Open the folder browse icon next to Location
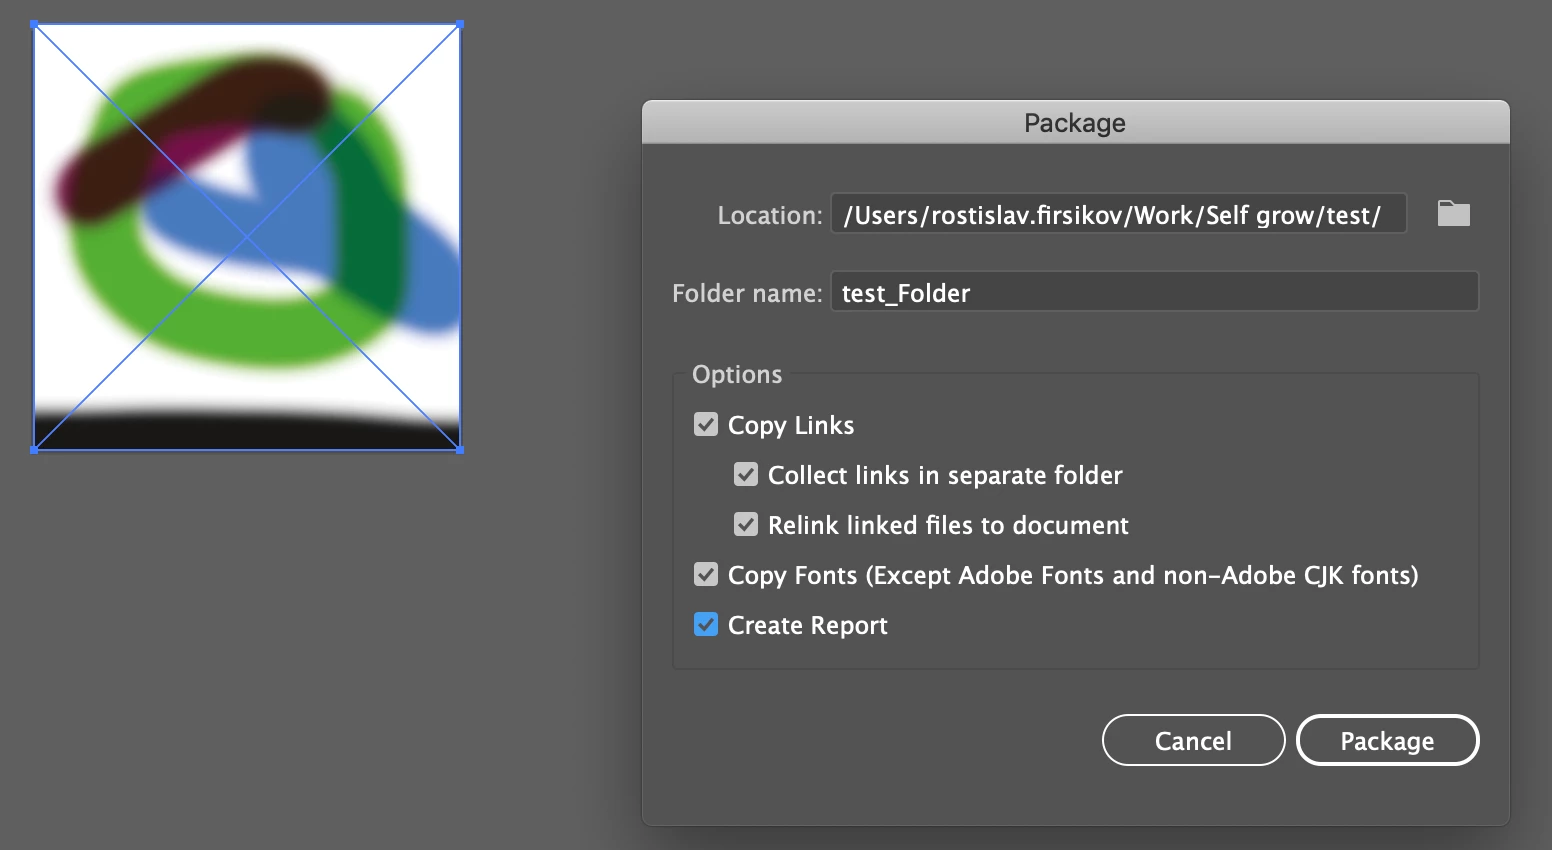 (x=1453, y=213)
